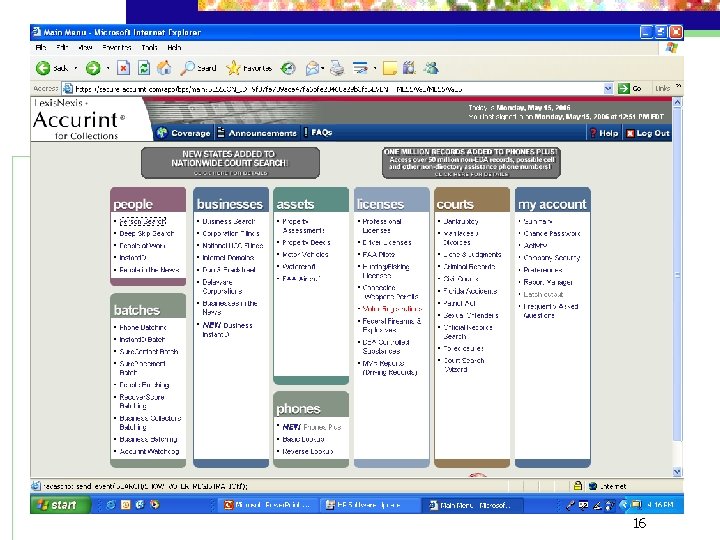The image size is (720, 540).
Task: Click the Mail envelope icon
Action: 312,68
